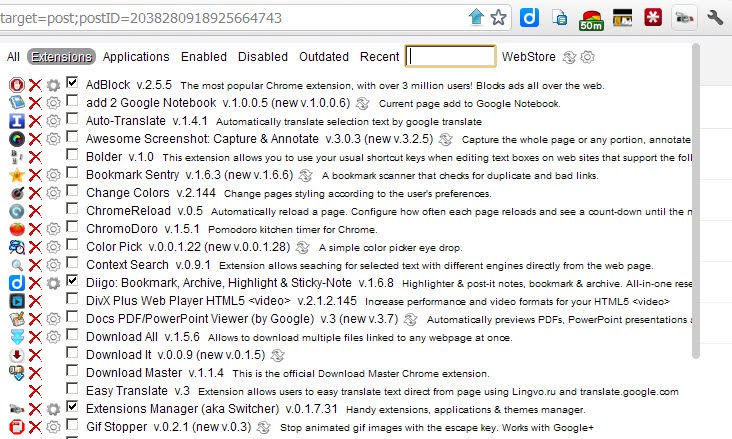The width and height of the screenshot is (732, 439).
Task: Enable Auto-Translate checkbox
Action: tap(72, 119)
